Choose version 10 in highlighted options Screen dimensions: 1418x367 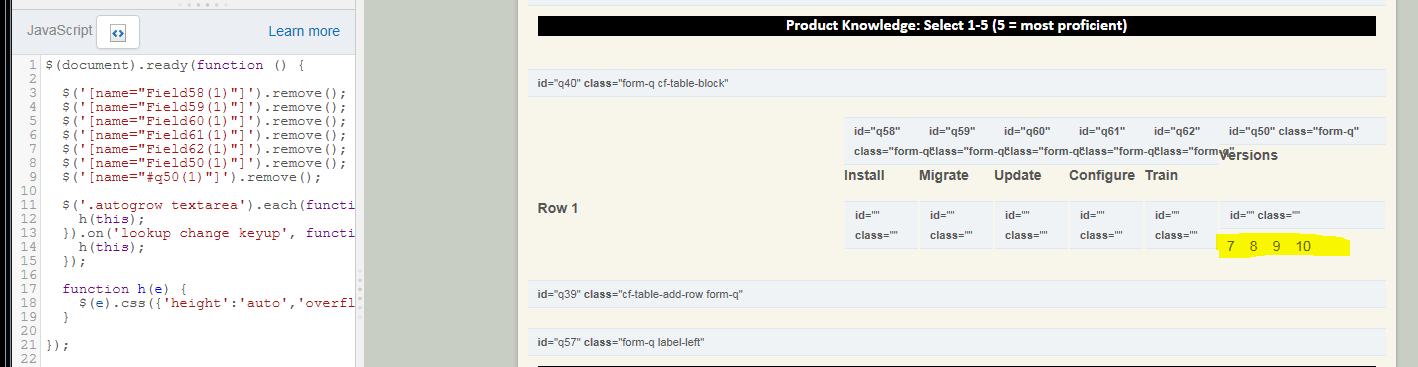[x=1302, y=246]
